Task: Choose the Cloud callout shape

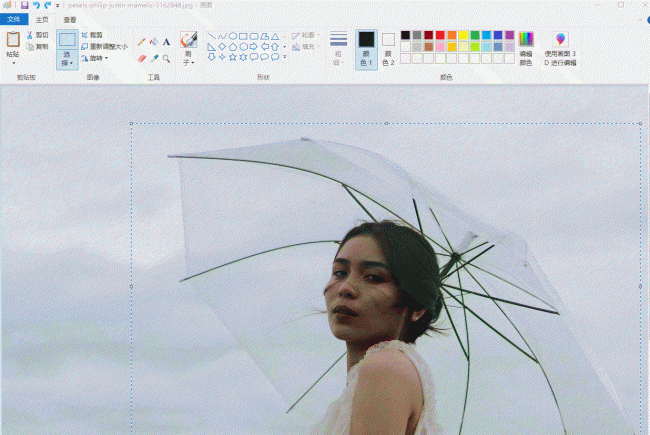Action: (275, 57)
